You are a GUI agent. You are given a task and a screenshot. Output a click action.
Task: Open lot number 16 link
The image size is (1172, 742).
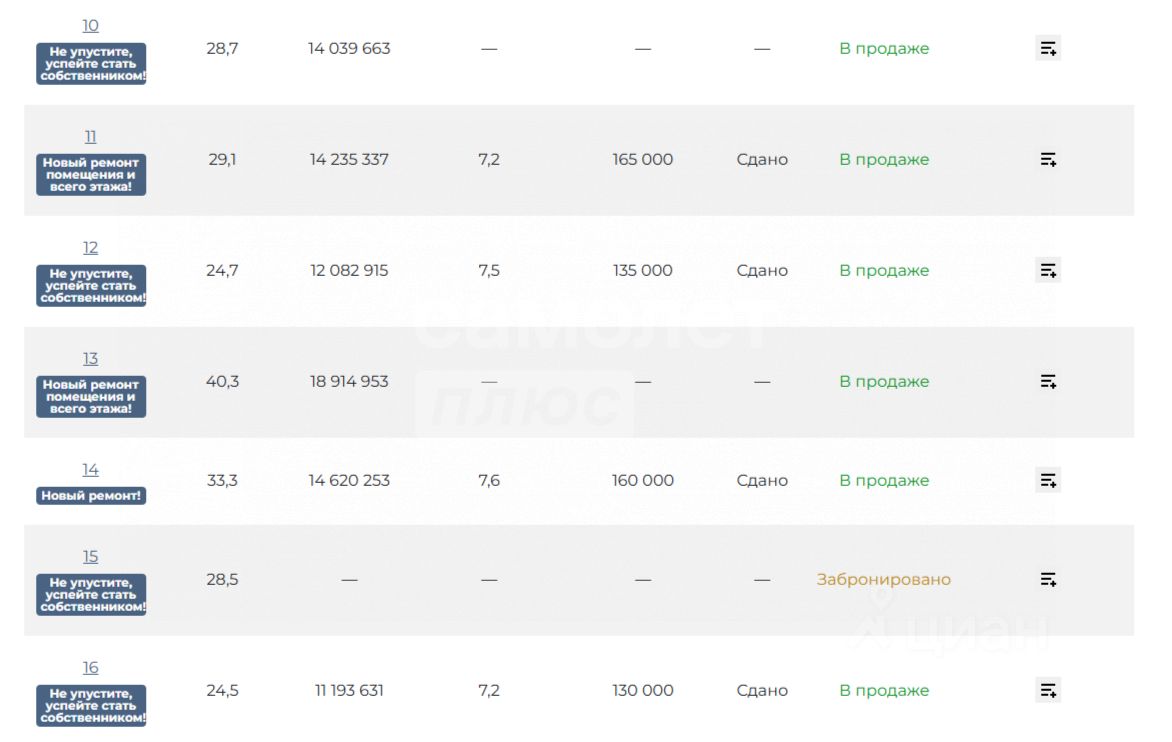point(90,668)
